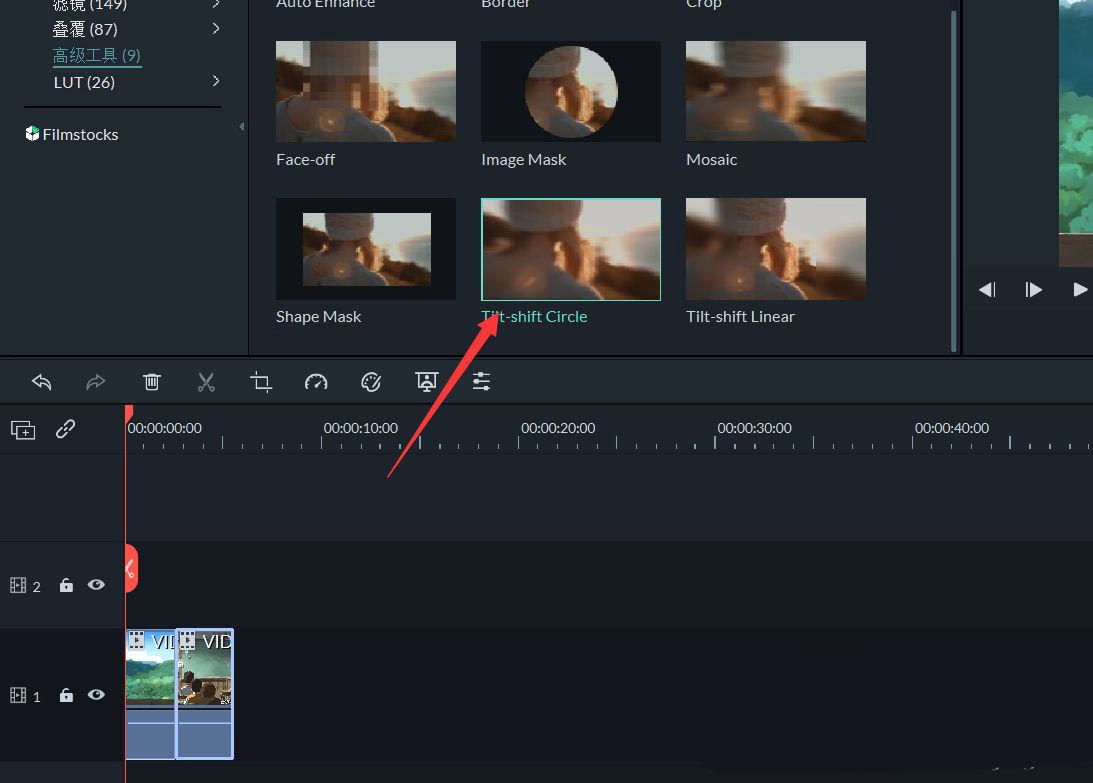Open the speed control tool
Screen dimensions: 1093x783
[316, 381]
